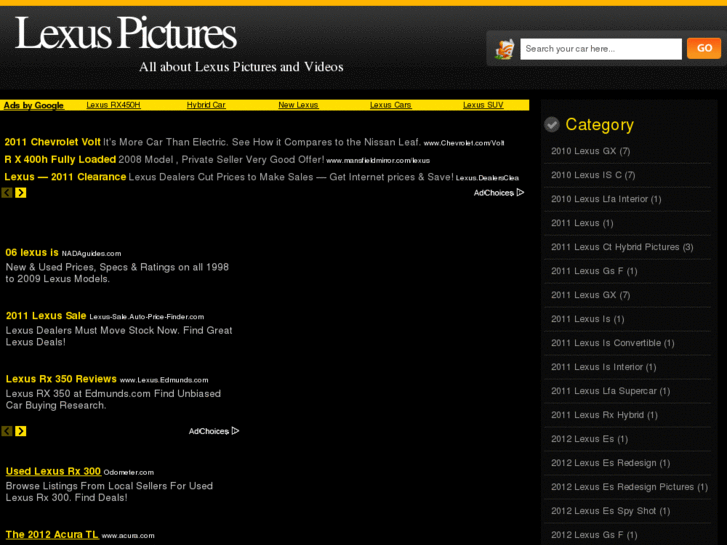Screen dimensions: 727x545
Task: Select category 2010 Lexus Lfa Interior
Action: [x=606, y=199]
